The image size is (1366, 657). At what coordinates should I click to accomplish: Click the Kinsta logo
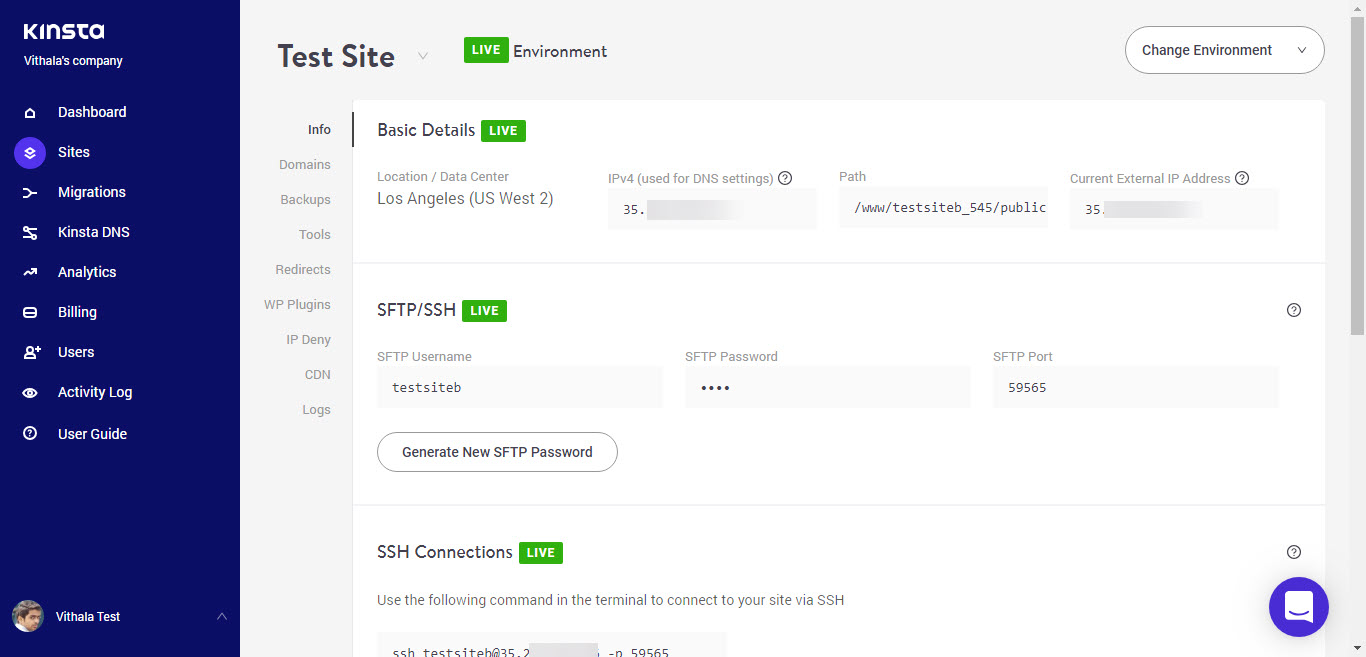(x=64, y=32)
